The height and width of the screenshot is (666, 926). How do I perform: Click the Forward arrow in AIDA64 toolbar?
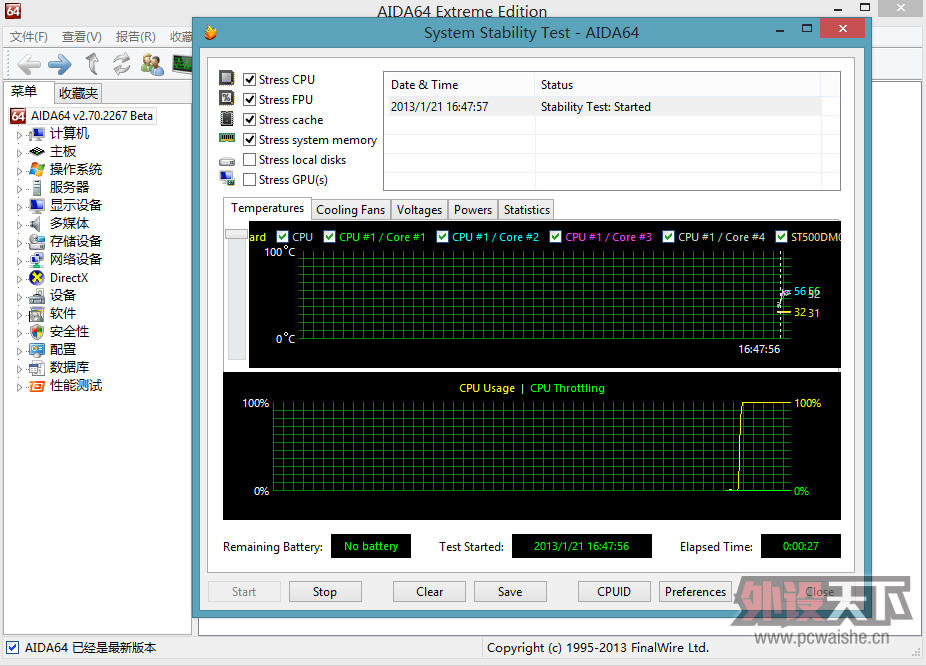(x=60, y=64)
